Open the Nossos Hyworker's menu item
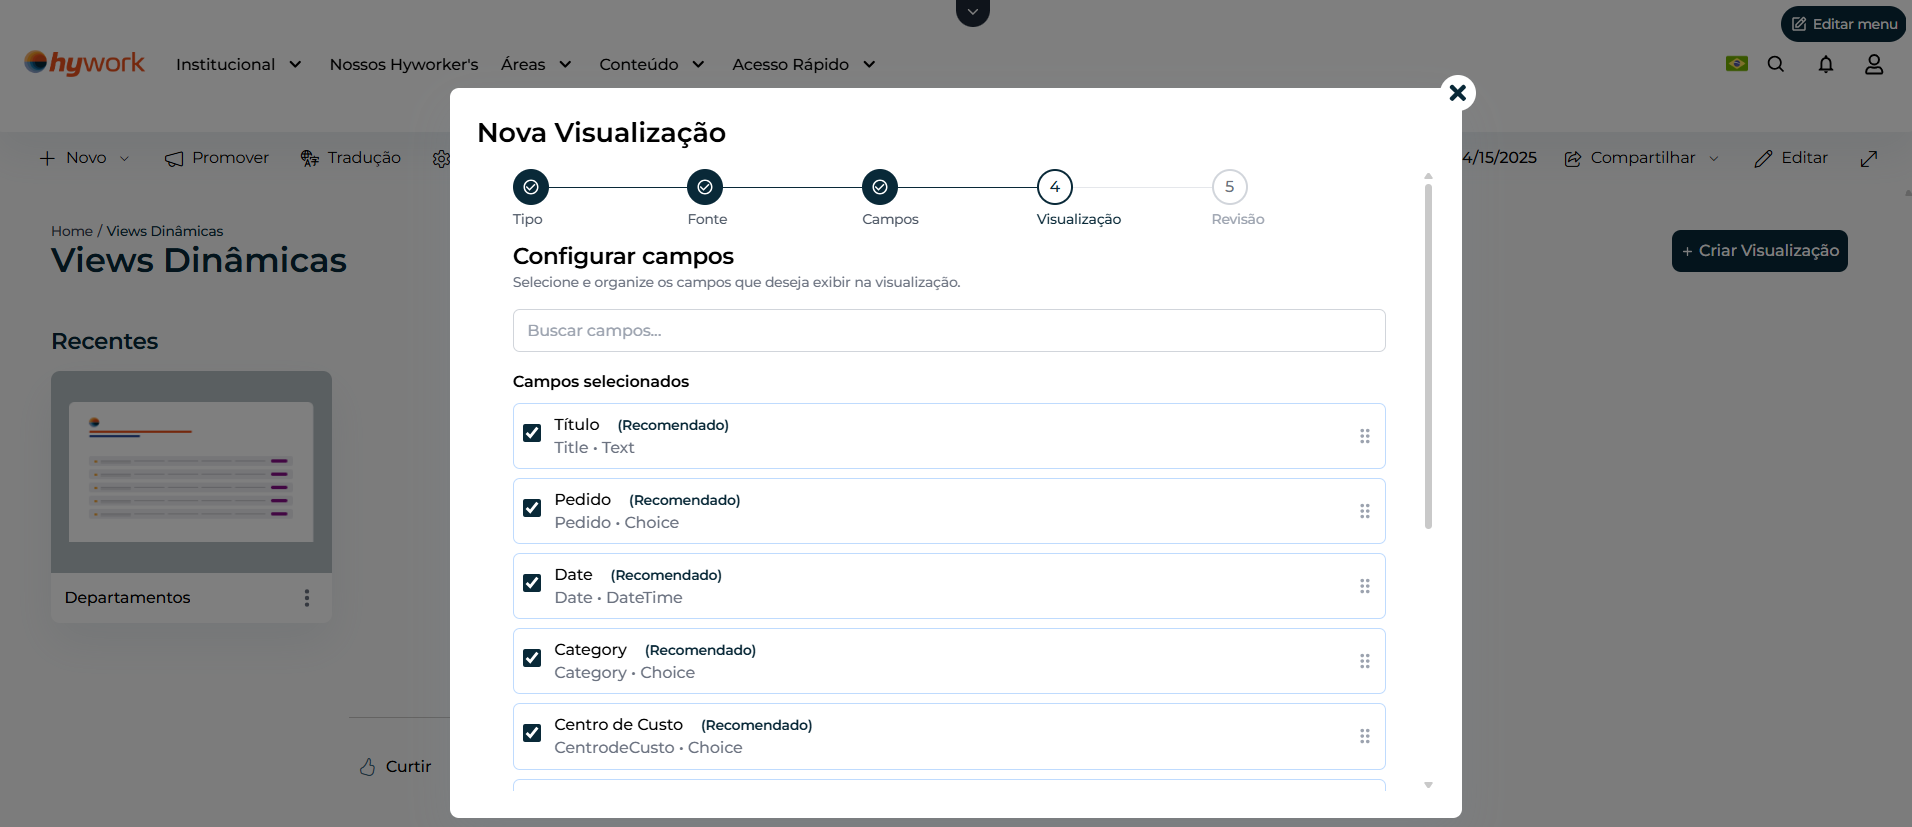1912x827 pixels. click(x=404, y=64)
